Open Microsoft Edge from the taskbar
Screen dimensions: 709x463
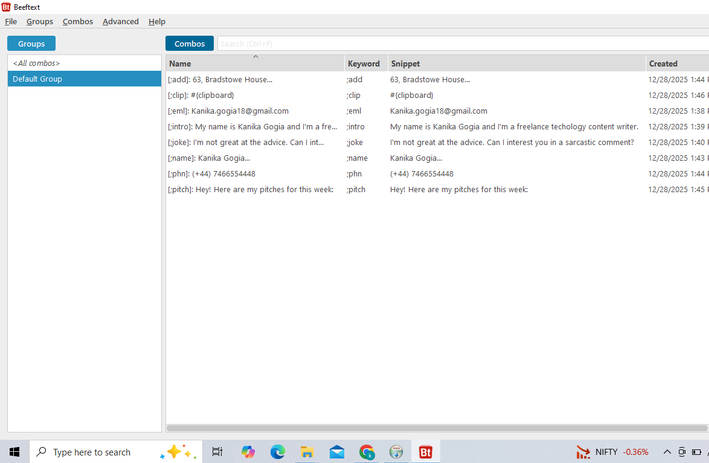coord(278,452)
